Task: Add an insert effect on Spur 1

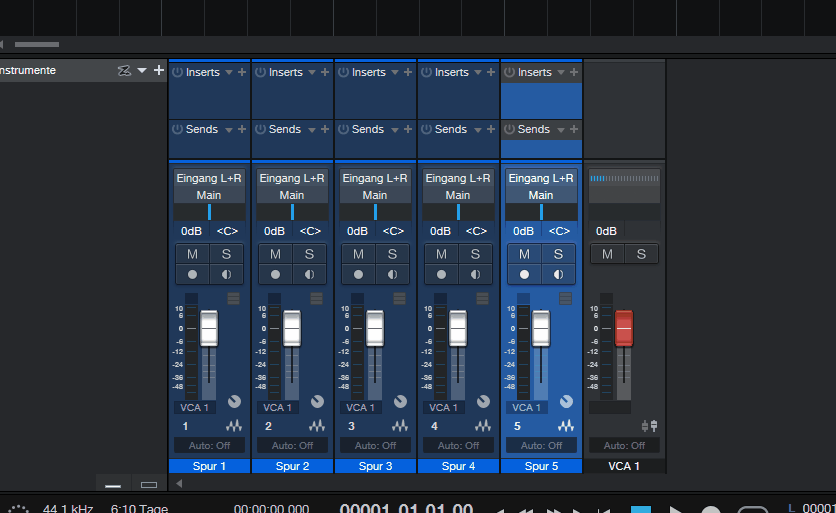Action: coord(242,72)
